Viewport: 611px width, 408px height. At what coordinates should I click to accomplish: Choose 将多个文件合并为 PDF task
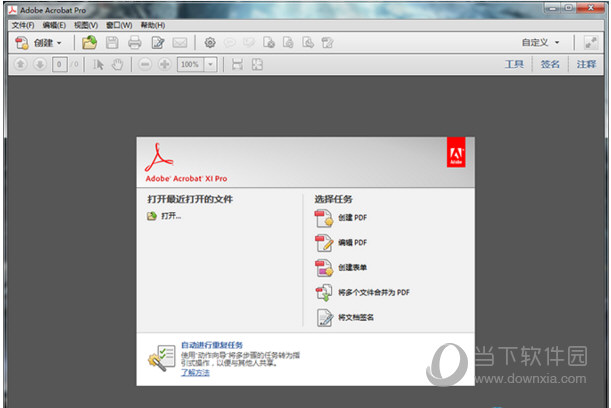tap(374, 292)
